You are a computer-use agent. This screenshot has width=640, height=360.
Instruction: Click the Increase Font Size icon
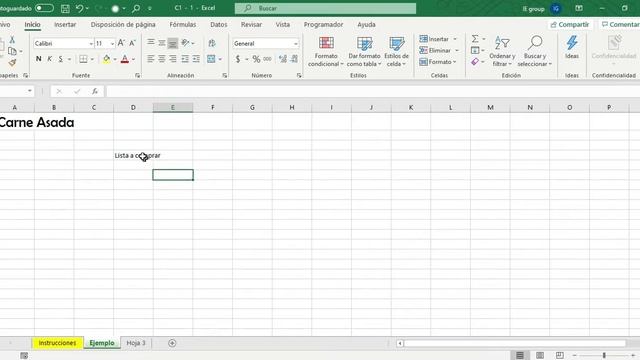[x=121, y=43]
